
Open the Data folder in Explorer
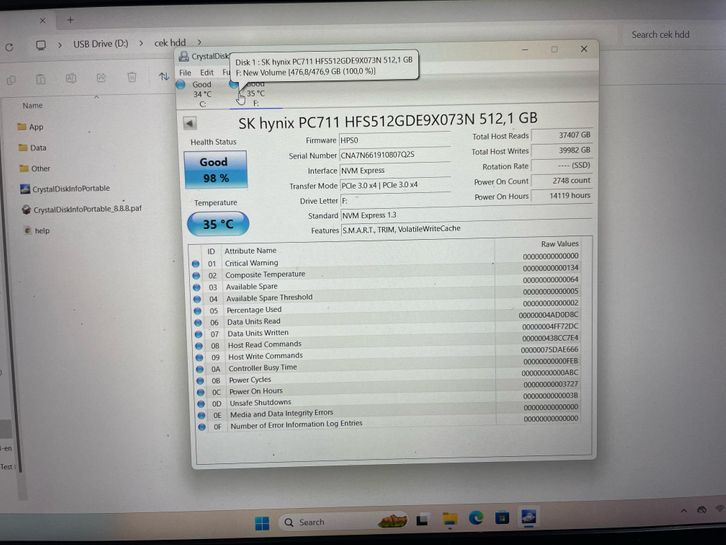(32, 148)
